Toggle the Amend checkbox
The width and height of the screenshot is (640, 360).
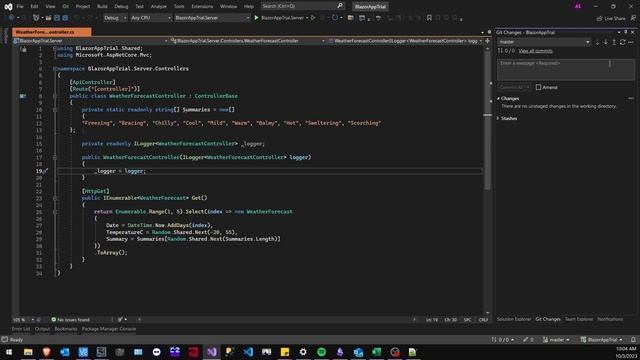coord(538,87)
